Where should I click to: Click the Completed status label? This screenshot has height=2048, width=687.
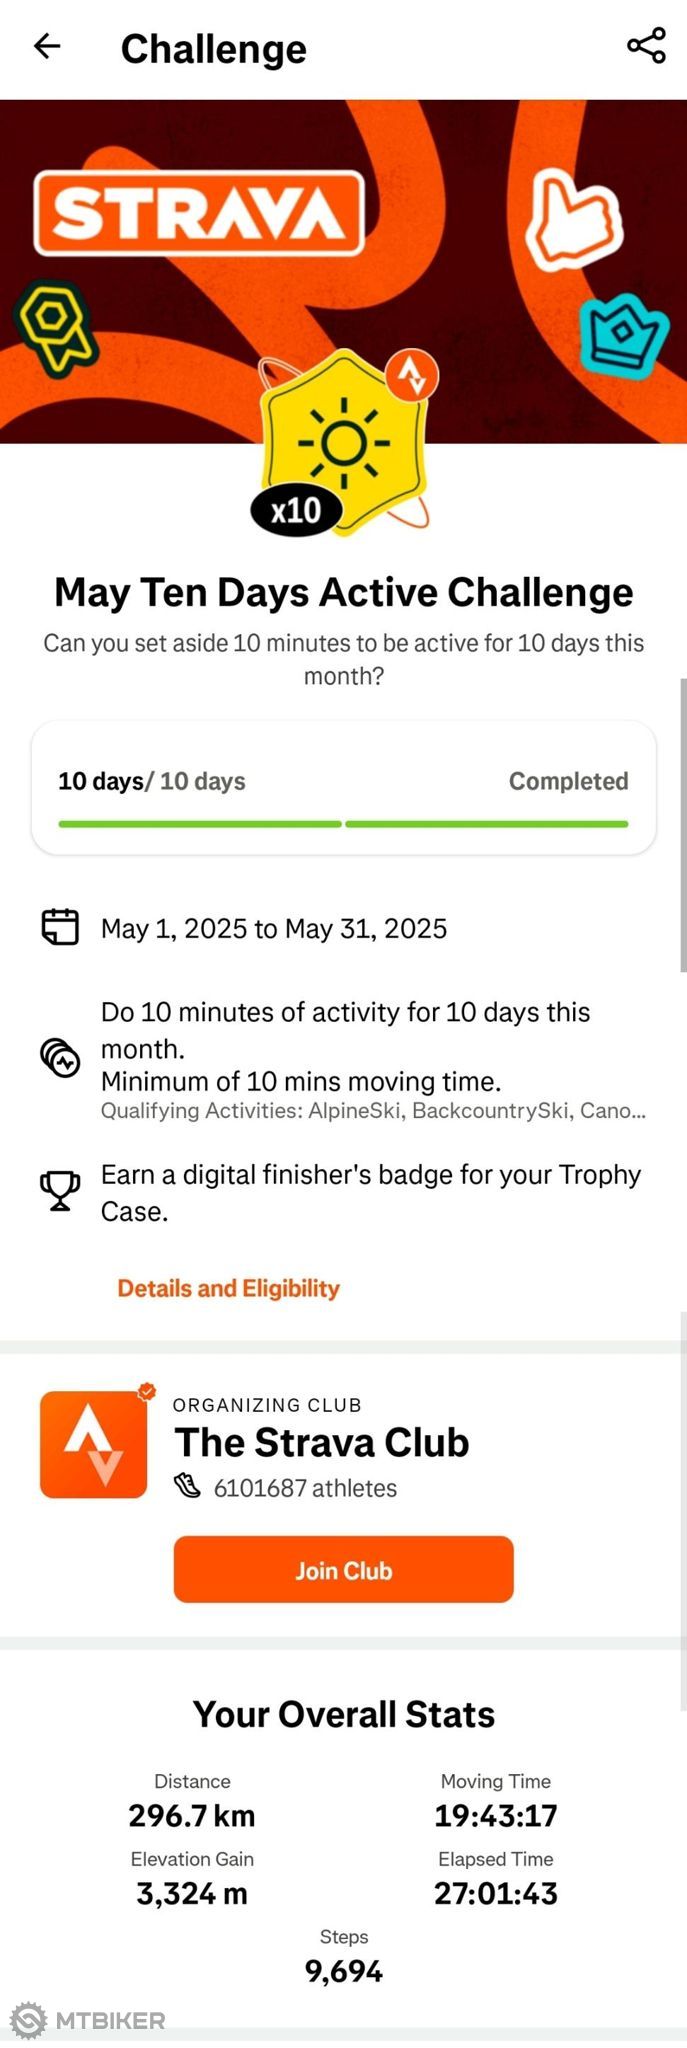tap(568, 781)
